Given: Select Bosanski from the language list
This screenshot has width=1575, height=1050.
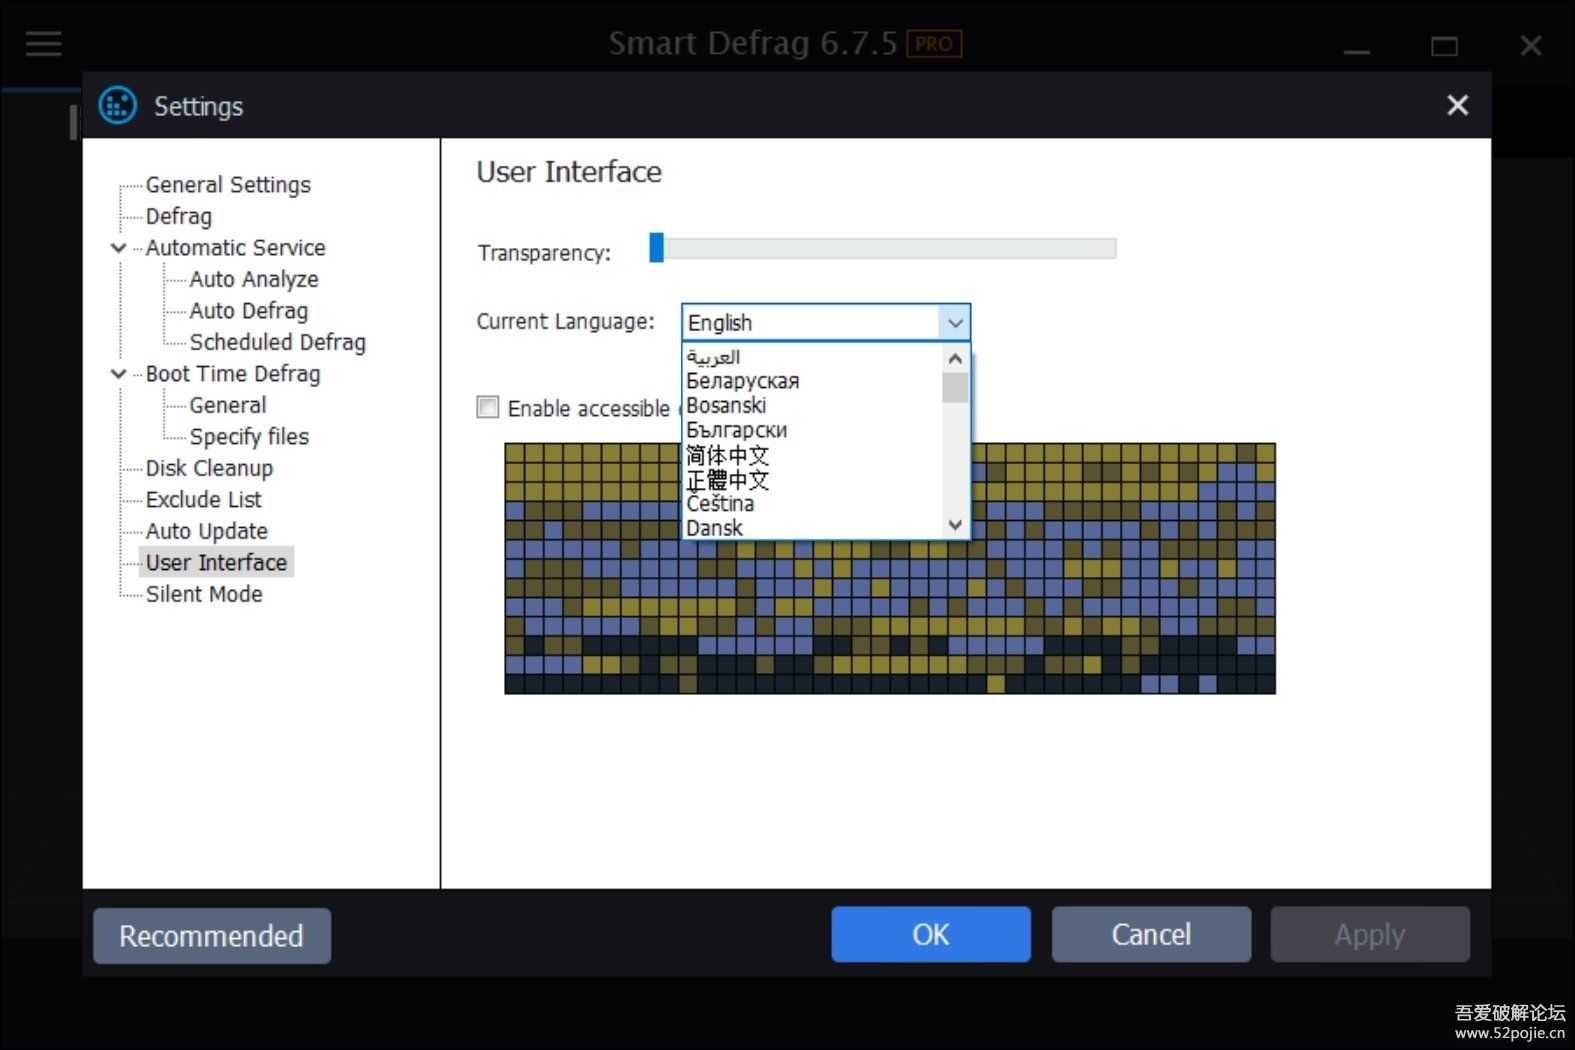Looking at the screenshot, I should [726, 405].
